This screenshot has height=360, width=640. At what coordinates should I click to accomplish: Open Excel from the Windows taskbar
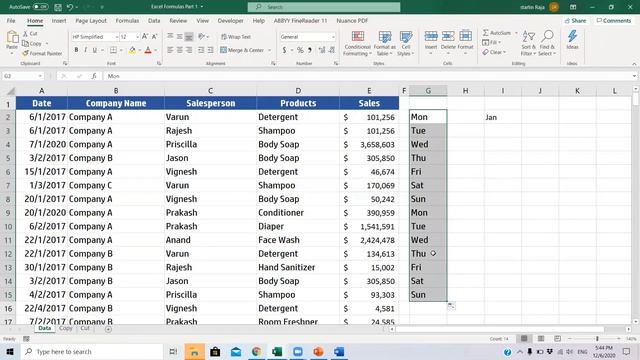(277, 351)
